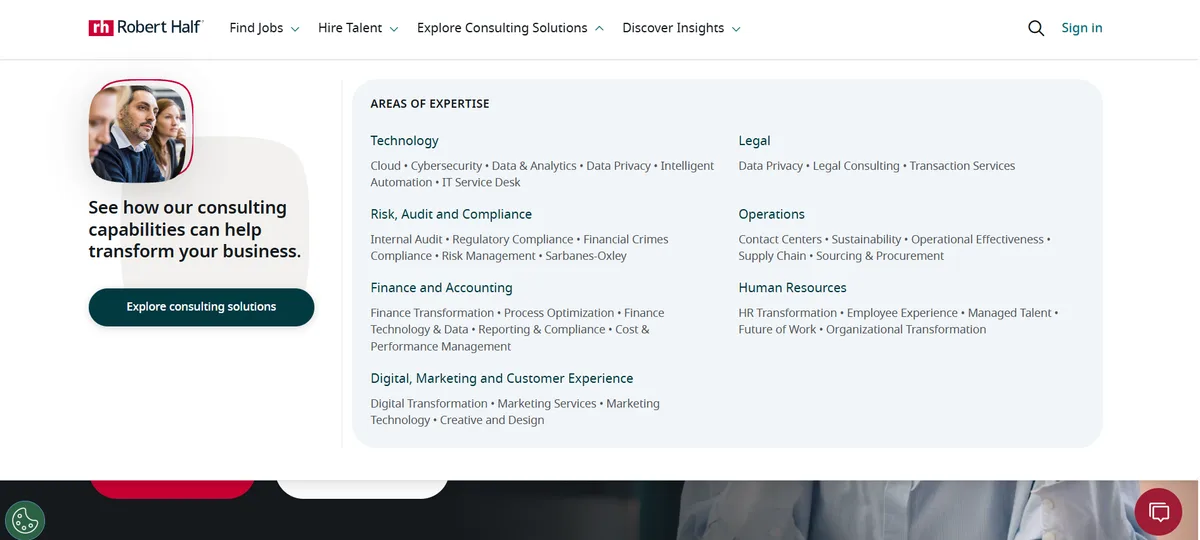Select the Employee Experience link
Screen dimensions: 1200x540
pyautogui.click(x=903, y=313)
